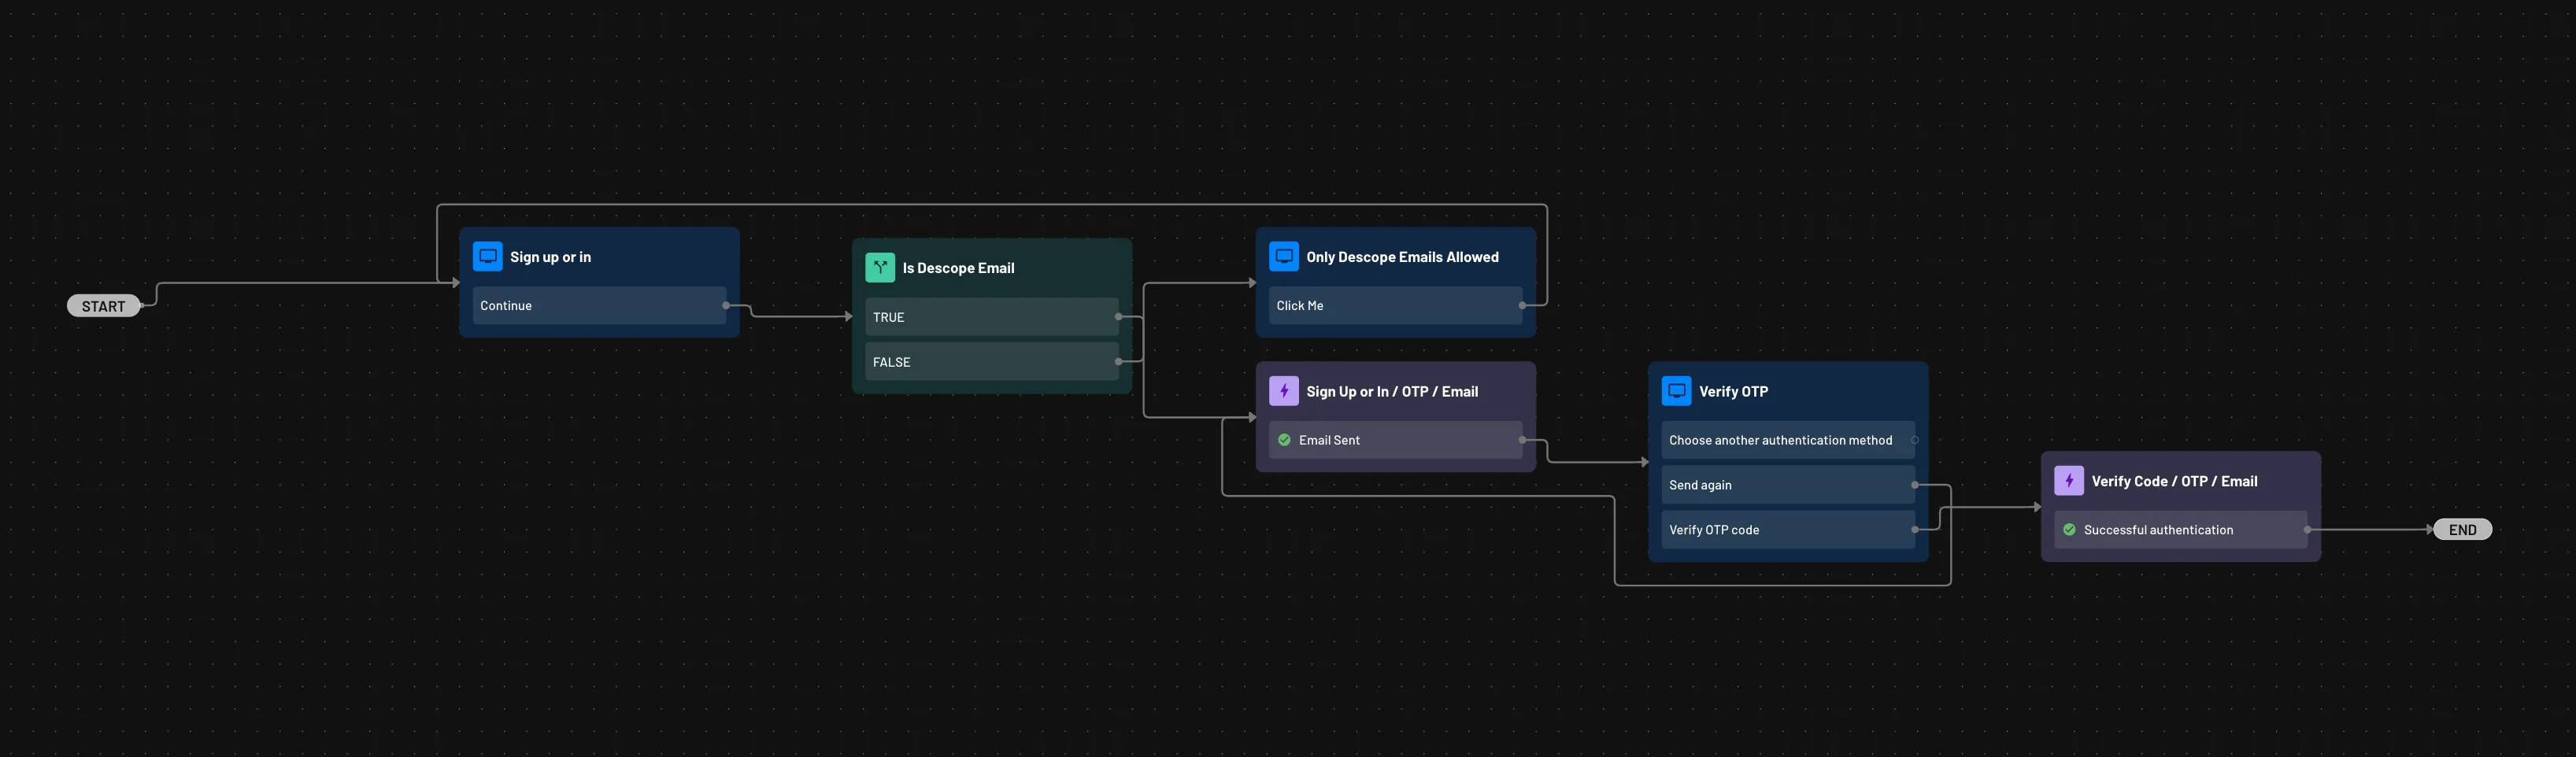Select the FALSE condition output
Screen dimensions: 2576x757
(990, 362)
